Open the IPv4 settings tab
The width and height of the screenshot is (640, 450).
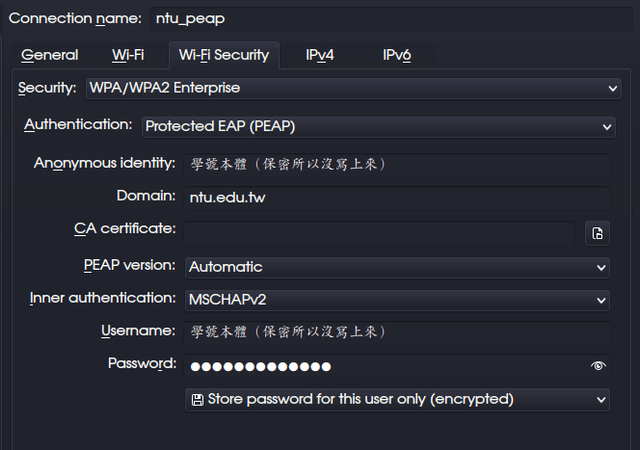click(320, 55)
